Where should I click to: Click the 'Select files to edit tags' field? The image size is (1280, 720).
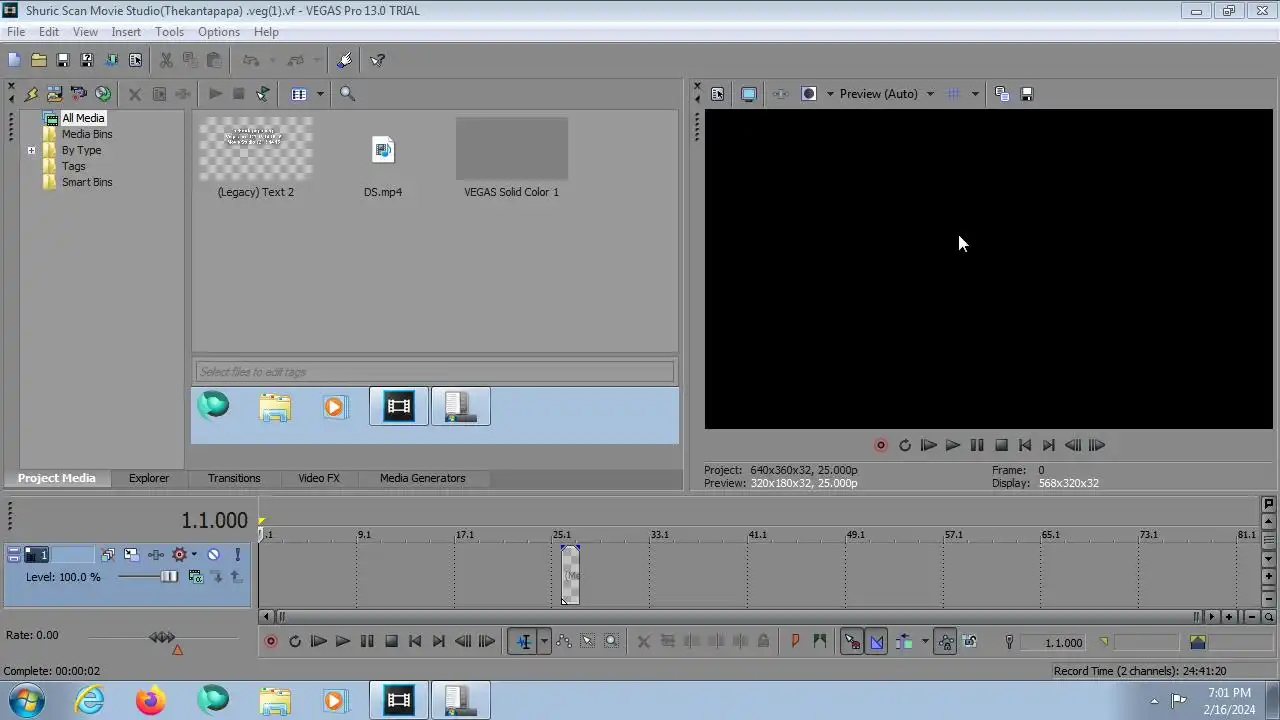click(434, 372)
